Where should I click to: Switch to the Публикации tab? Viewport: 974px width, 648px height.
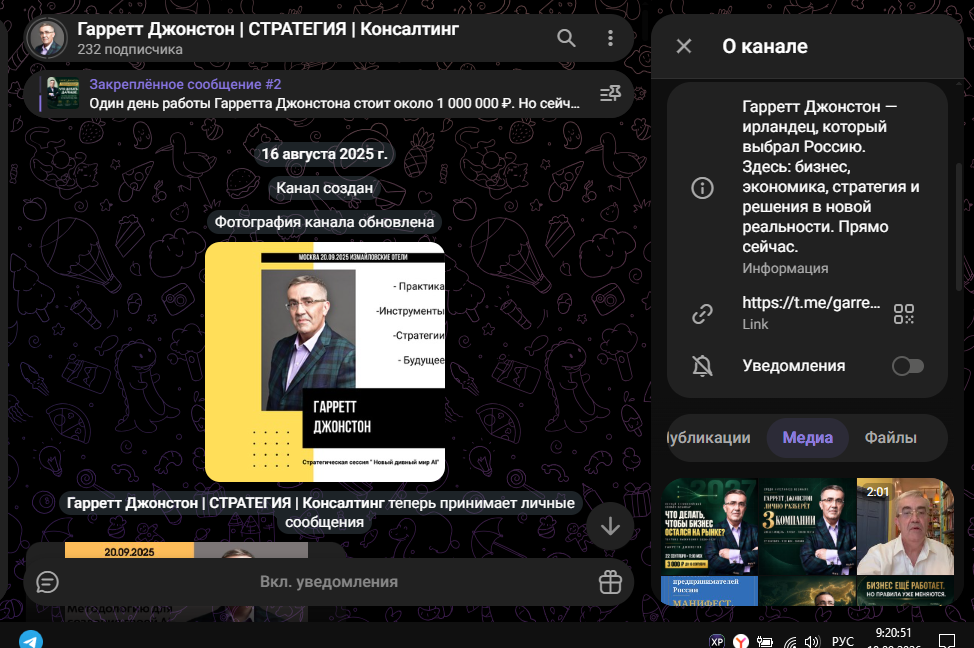709,438
